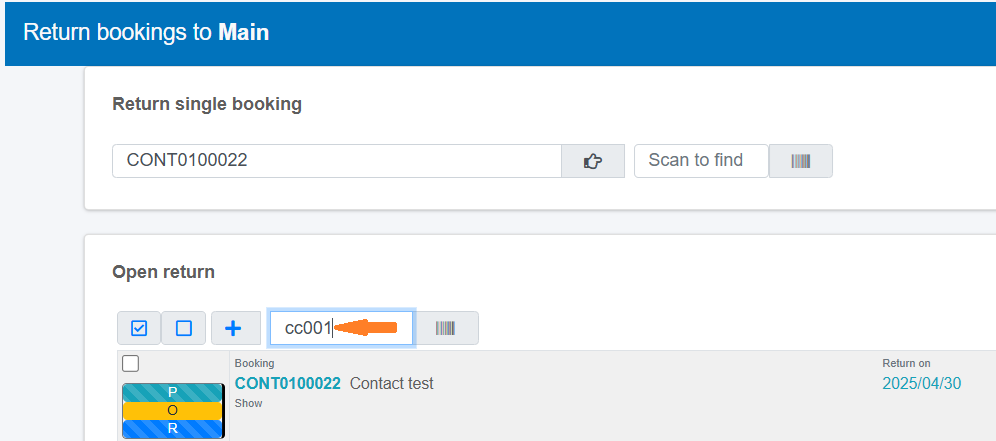Open booking link CONT0100022 in the list

287,383
